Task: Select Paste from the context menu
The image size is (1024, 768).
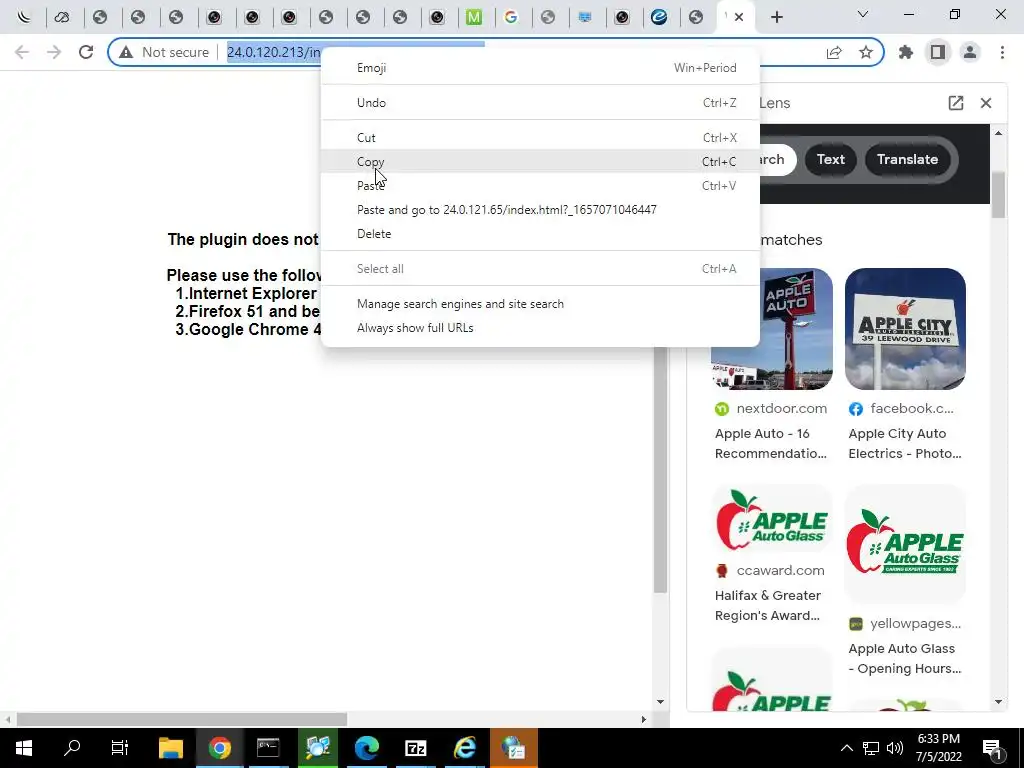Action: tap(541, 185)
